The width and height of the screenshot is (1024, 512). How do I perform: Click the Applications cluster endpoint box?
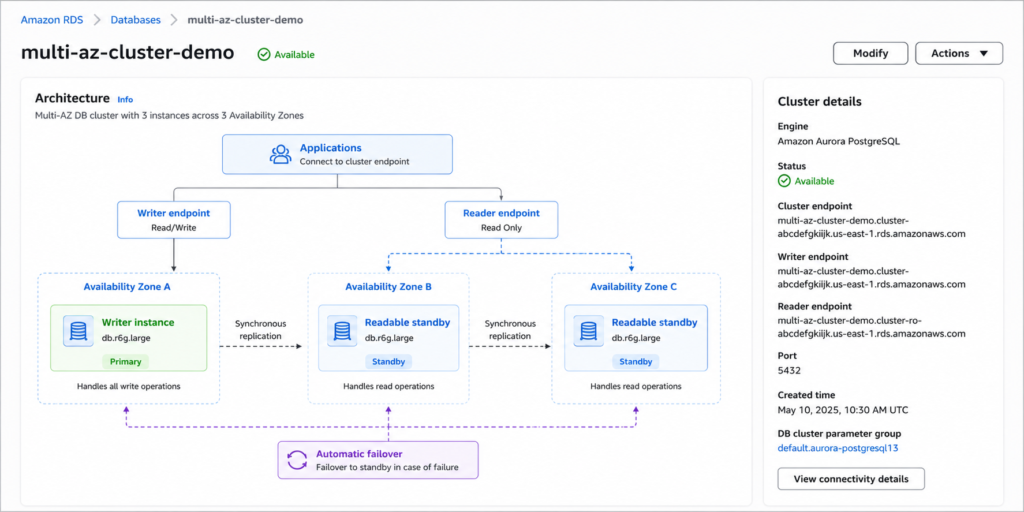[337, 154]
